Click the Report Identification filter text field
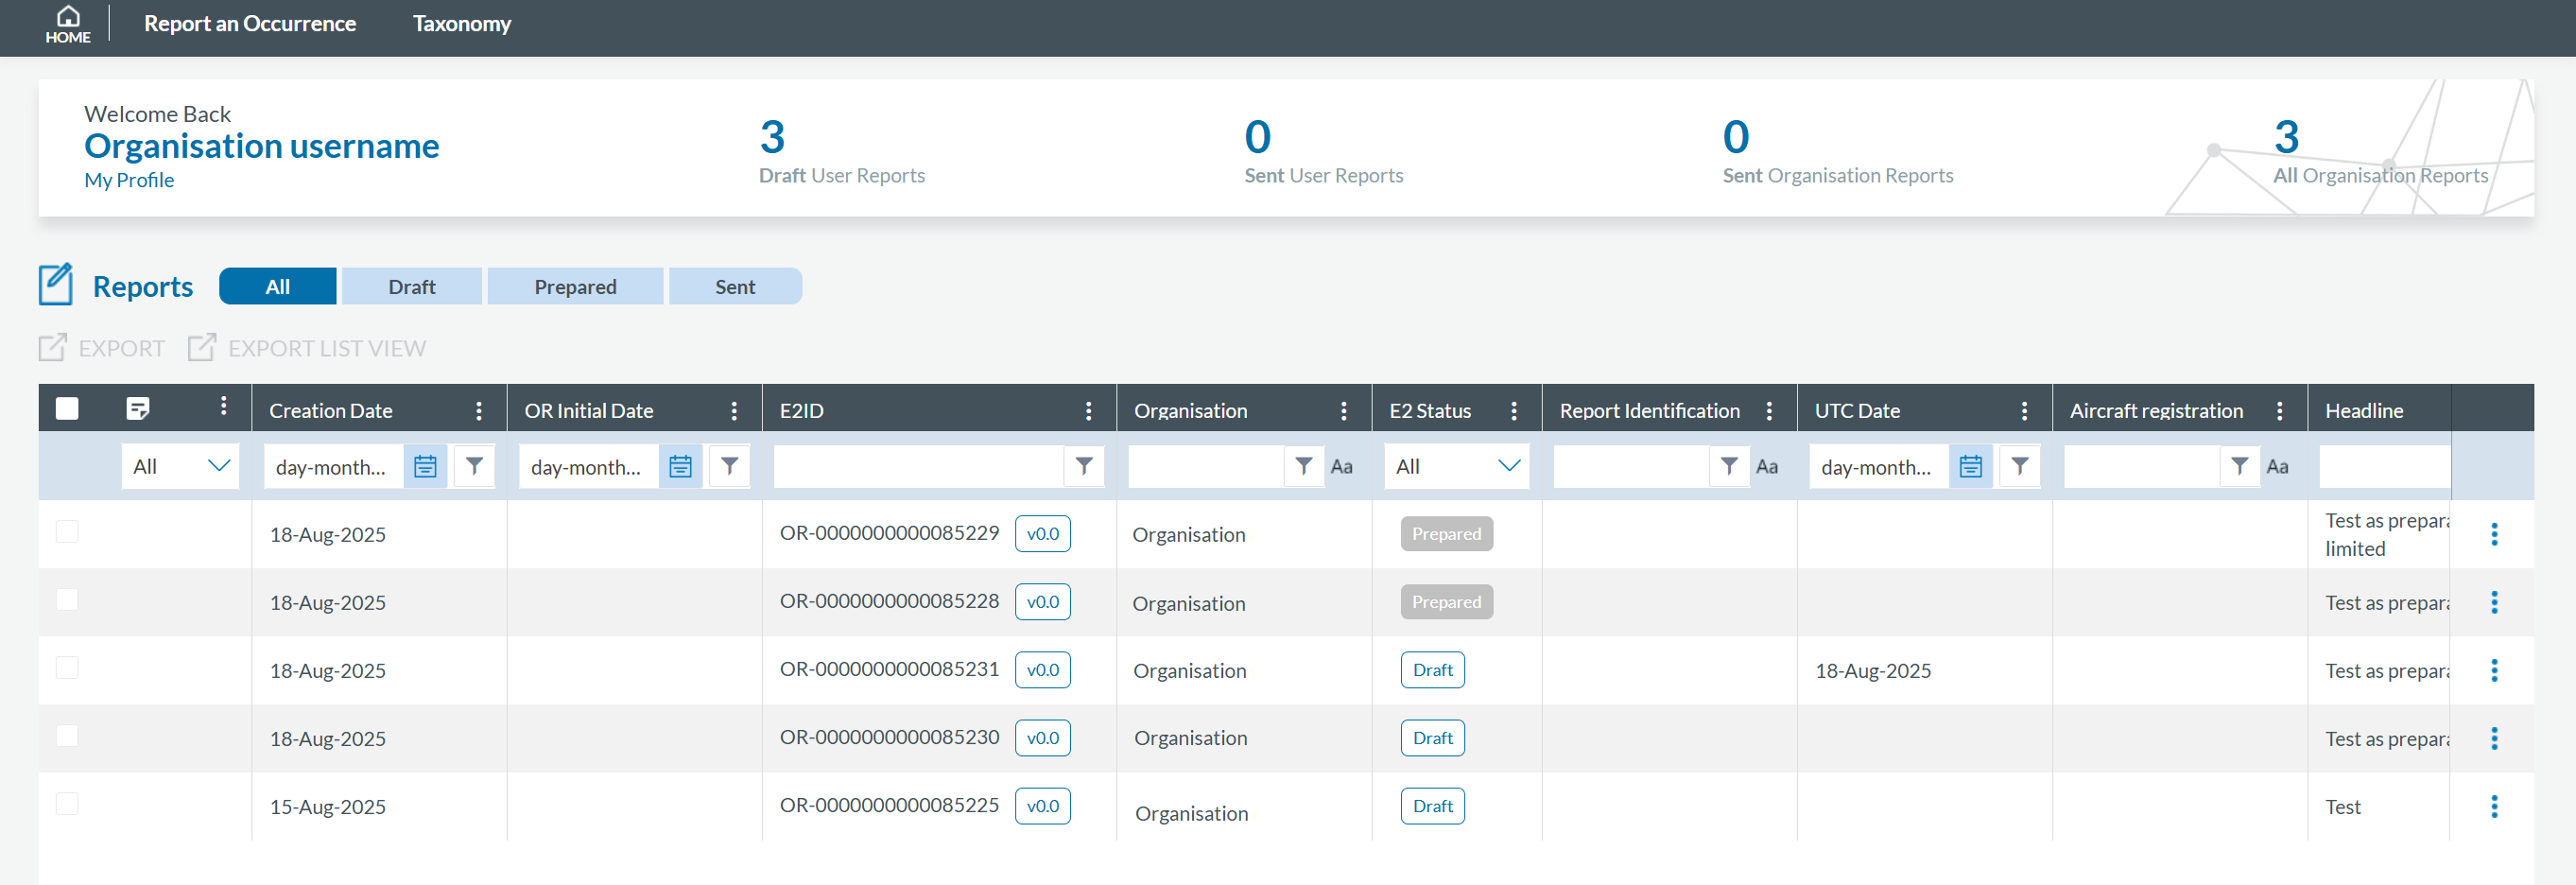The height and width of the screenshot is (885, 2576). pyautogui.click(x=1630, y=467)
